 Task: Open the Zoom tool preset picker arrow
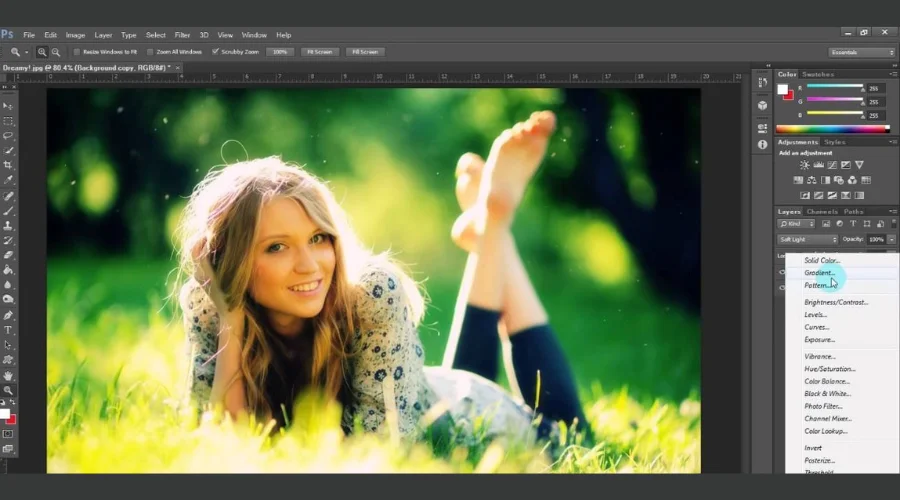26,52
